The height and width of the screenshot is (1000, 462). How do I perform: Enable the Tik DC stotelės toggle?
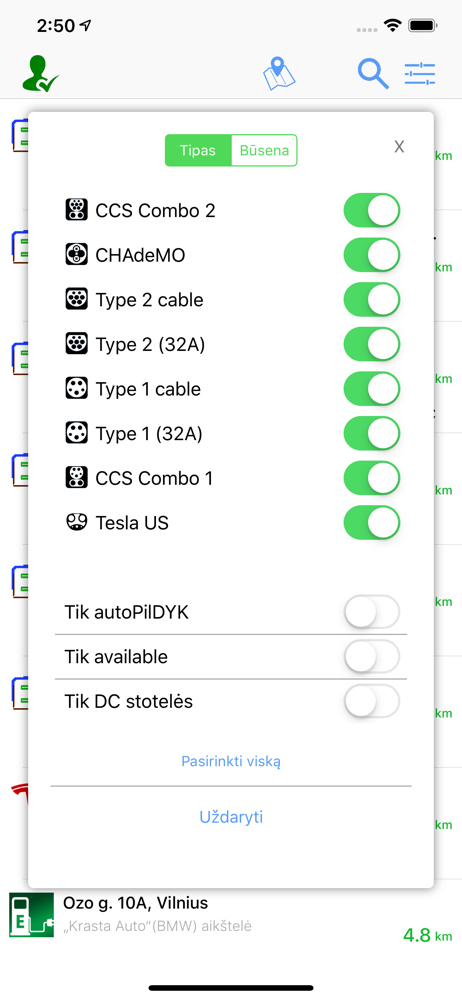click(x=372, y=702)
